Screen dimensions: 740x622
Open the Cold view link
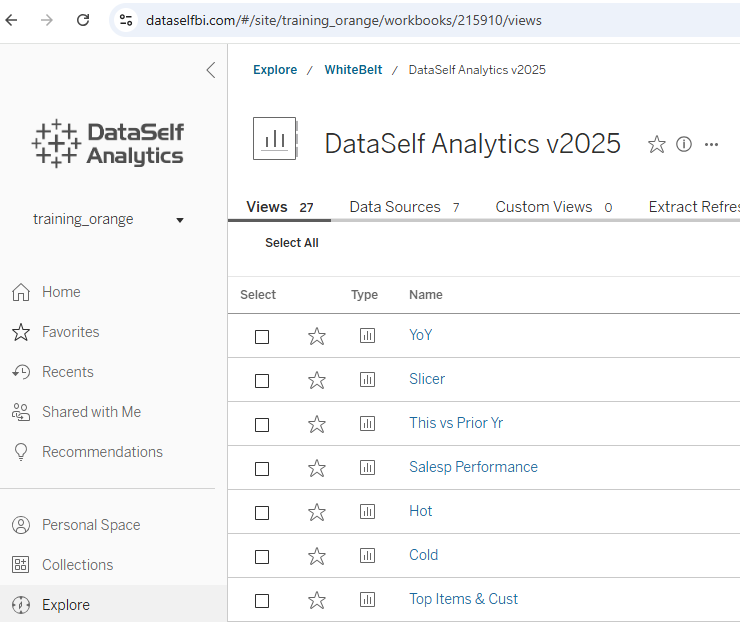coord(423,555)
